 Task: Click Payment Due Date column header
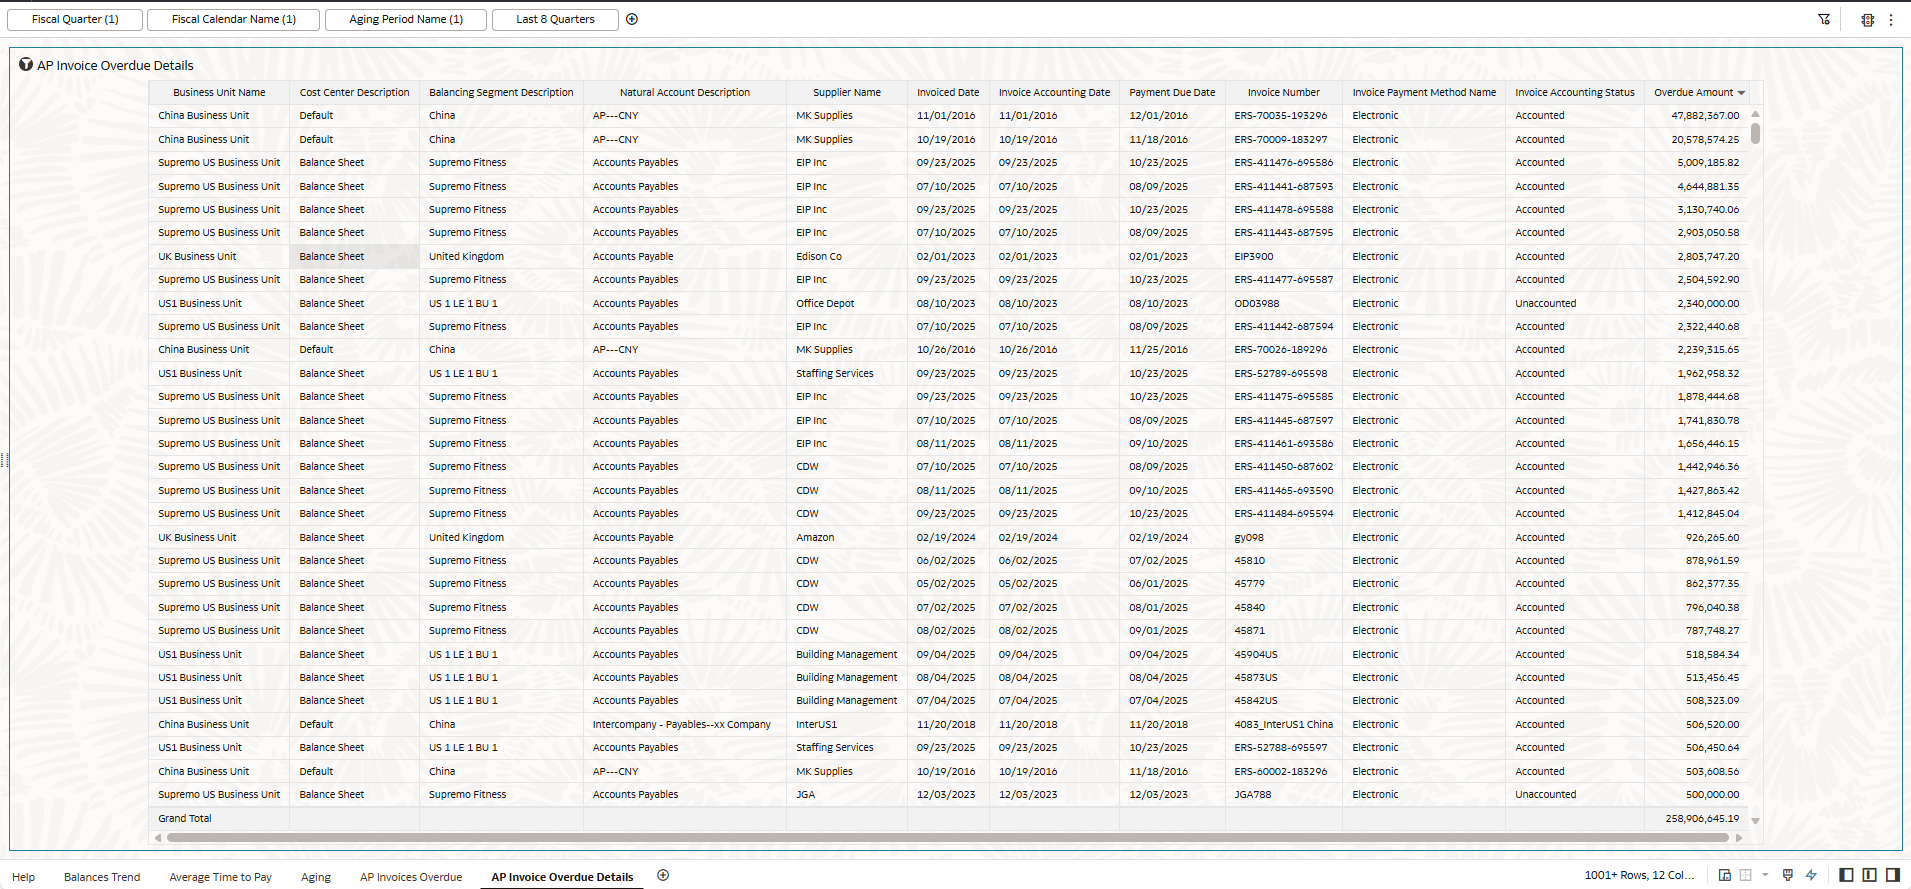(x=1172, y=92)
